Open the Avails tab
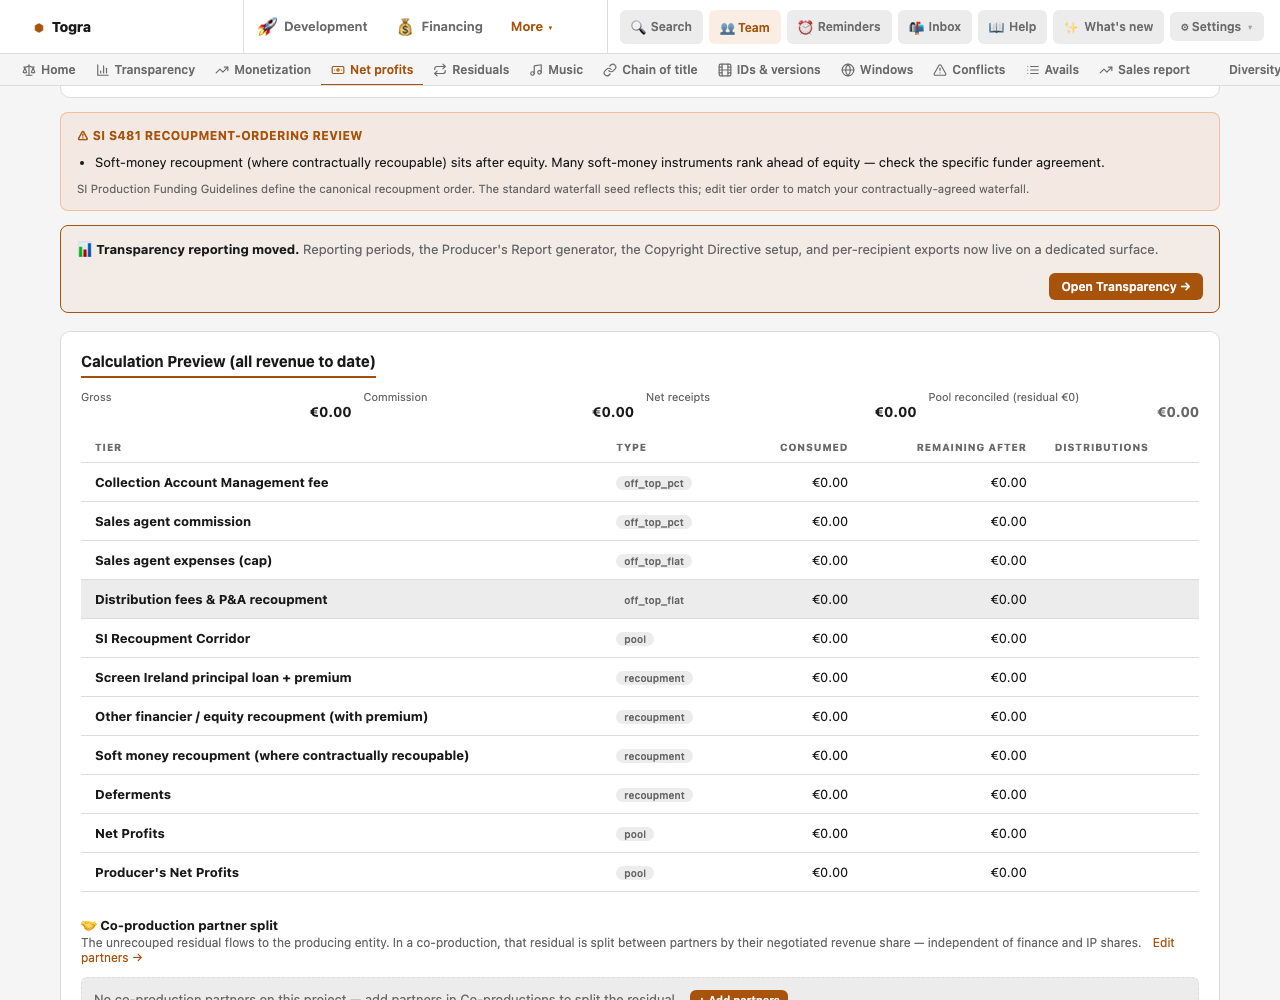The image size is (1280, 1000). click(1052, 70)
